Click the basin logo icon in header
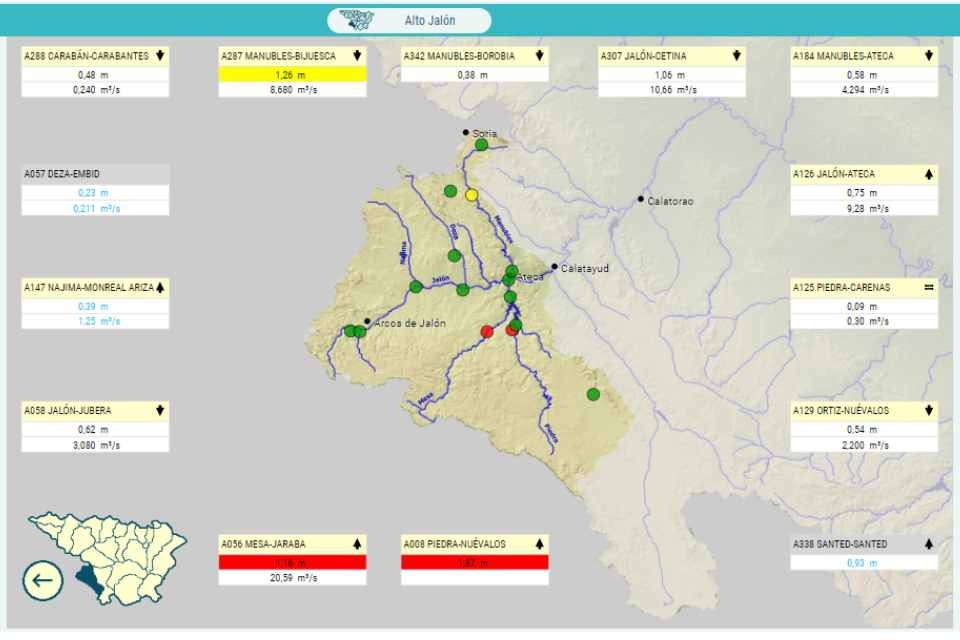Viewport: 960px width, 640px height. [356, 20]
